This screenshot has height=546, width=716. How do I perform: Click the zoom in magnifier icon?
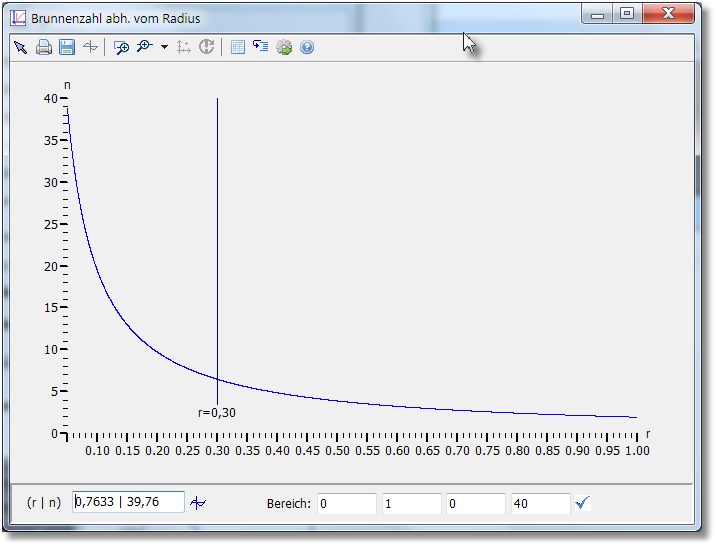coord(144,47)
